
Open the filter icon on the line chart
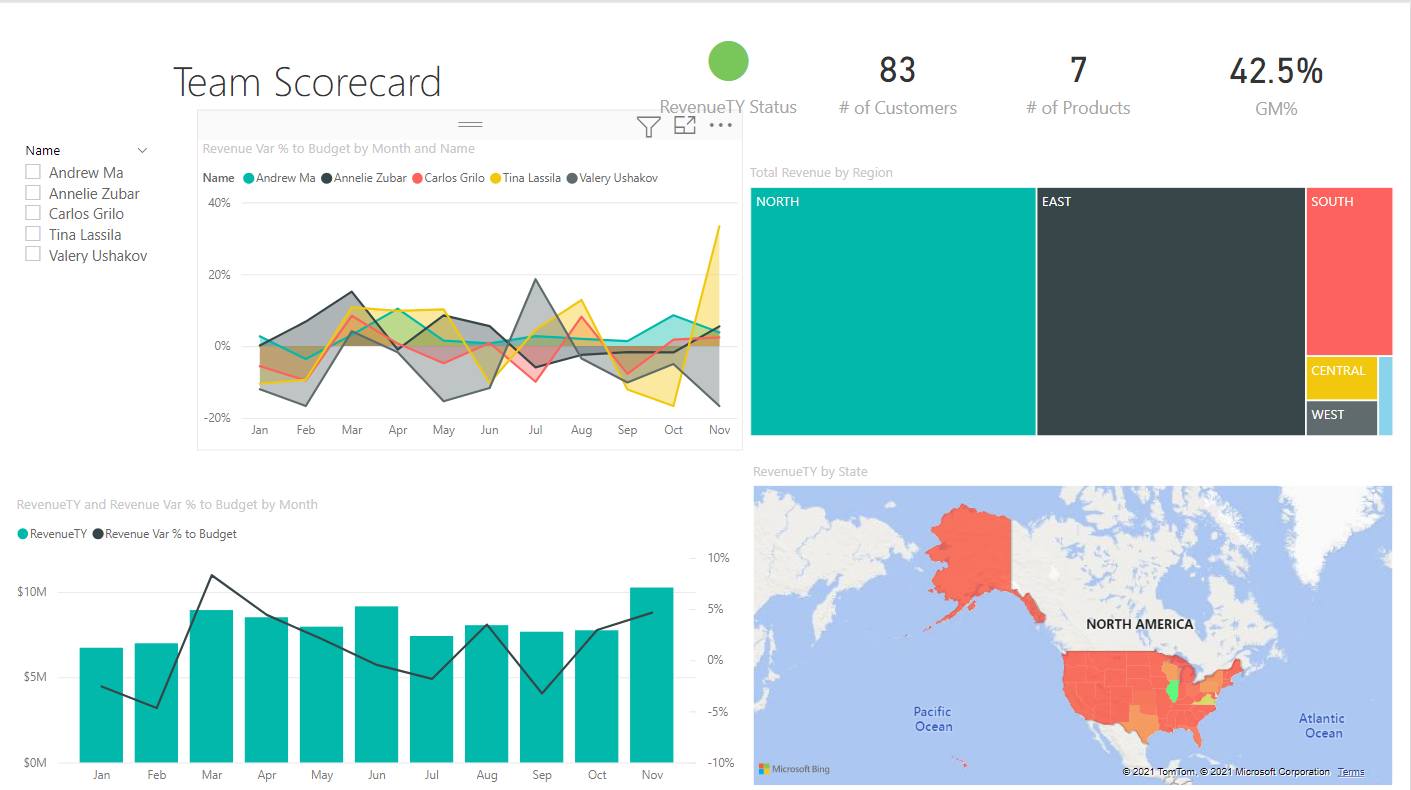click(648, 126)
